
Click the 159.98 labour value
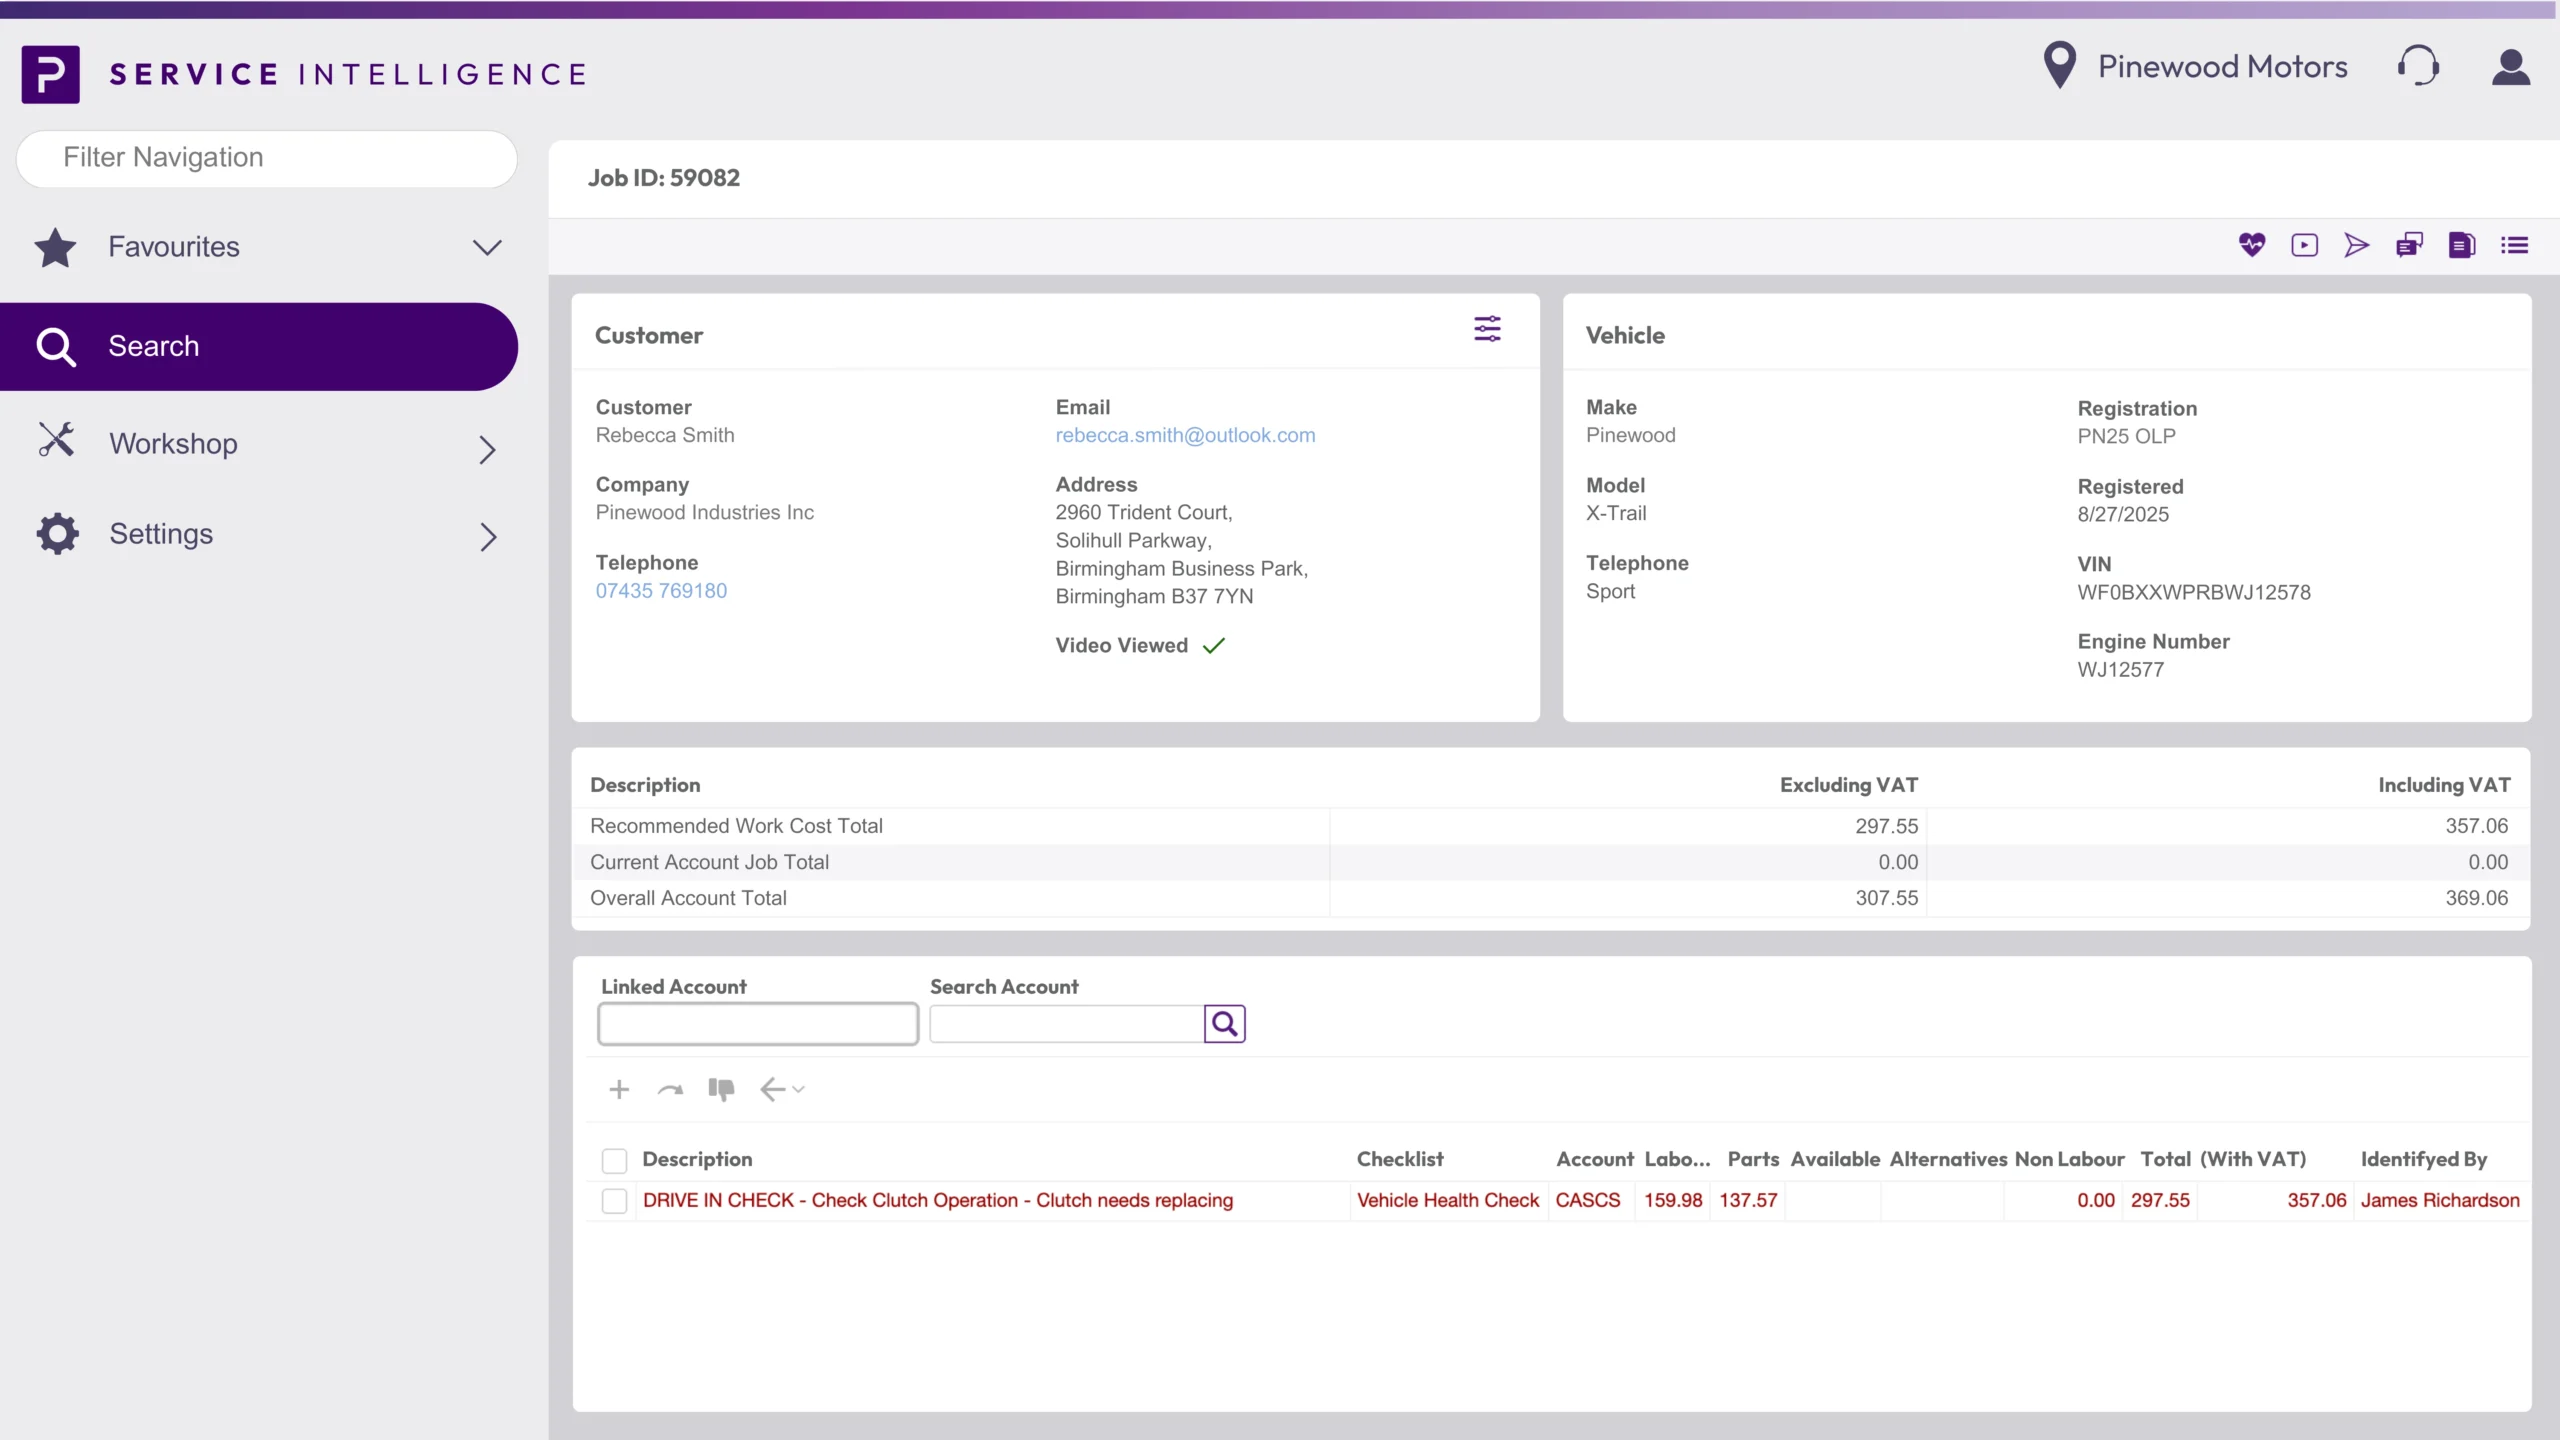(1673, 1200)
